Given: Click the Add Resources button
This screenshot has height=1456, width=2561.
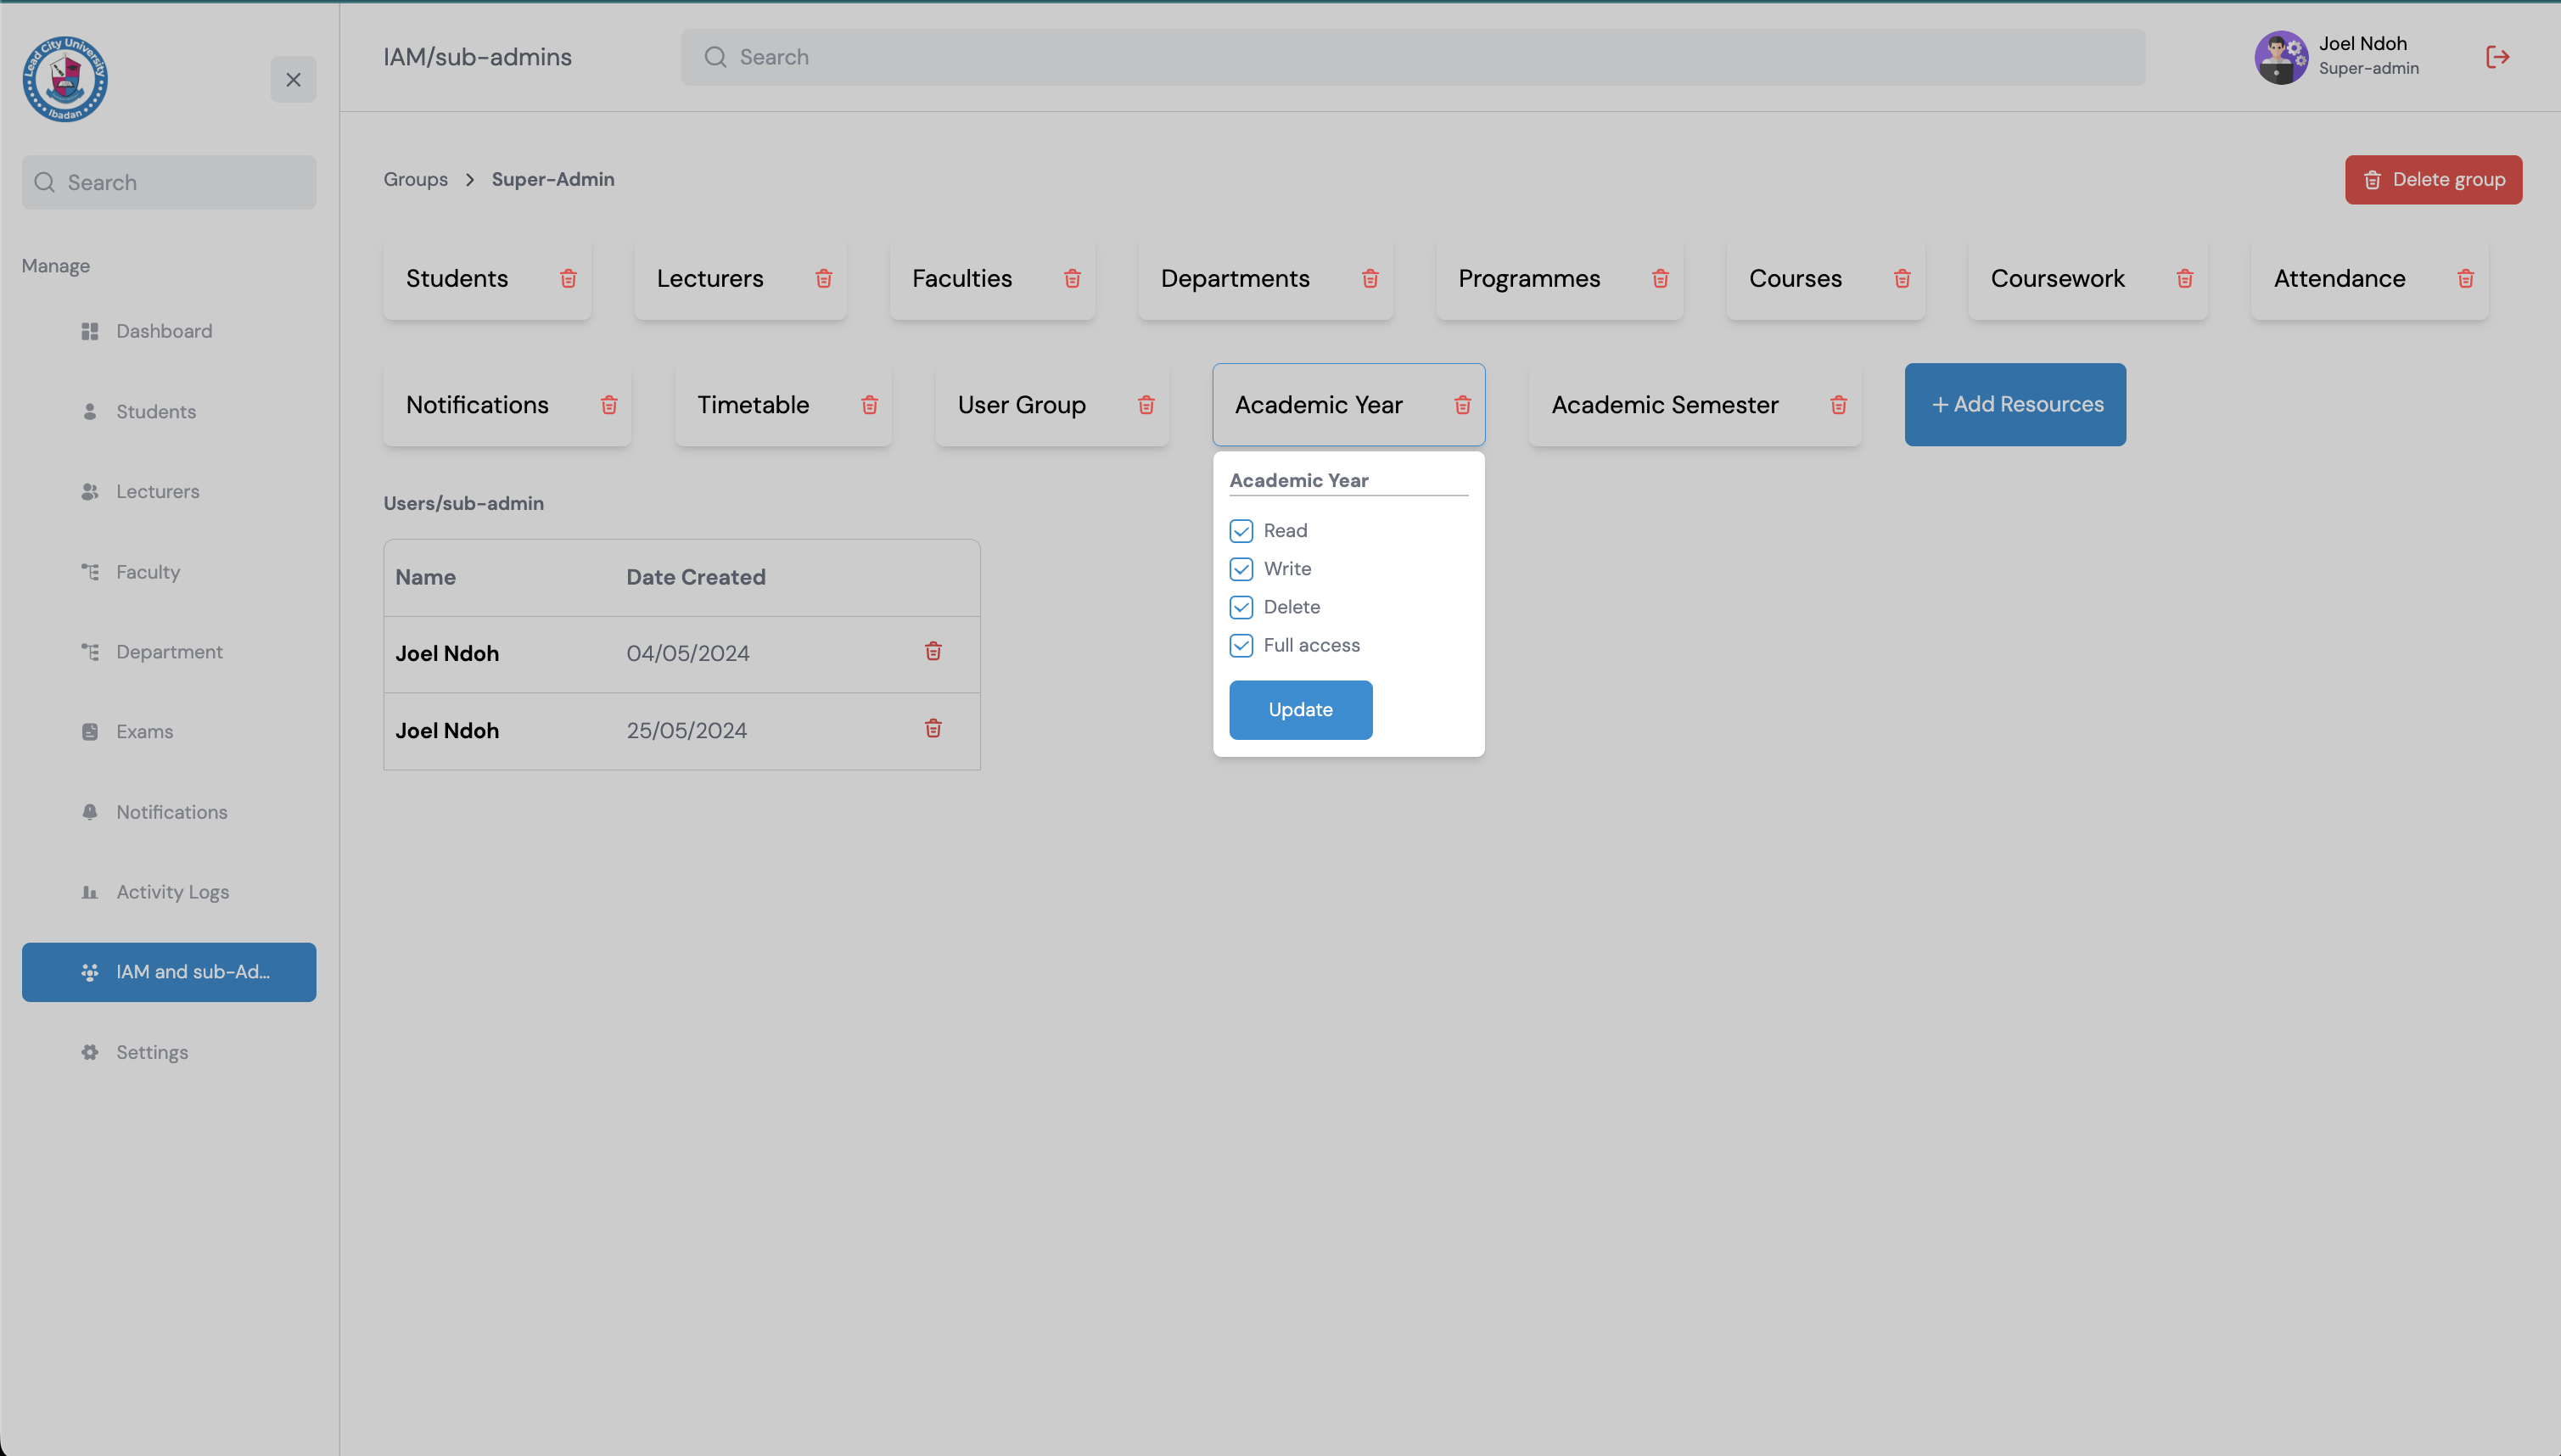Looking at the screenshot, I should coord(2015,405).
